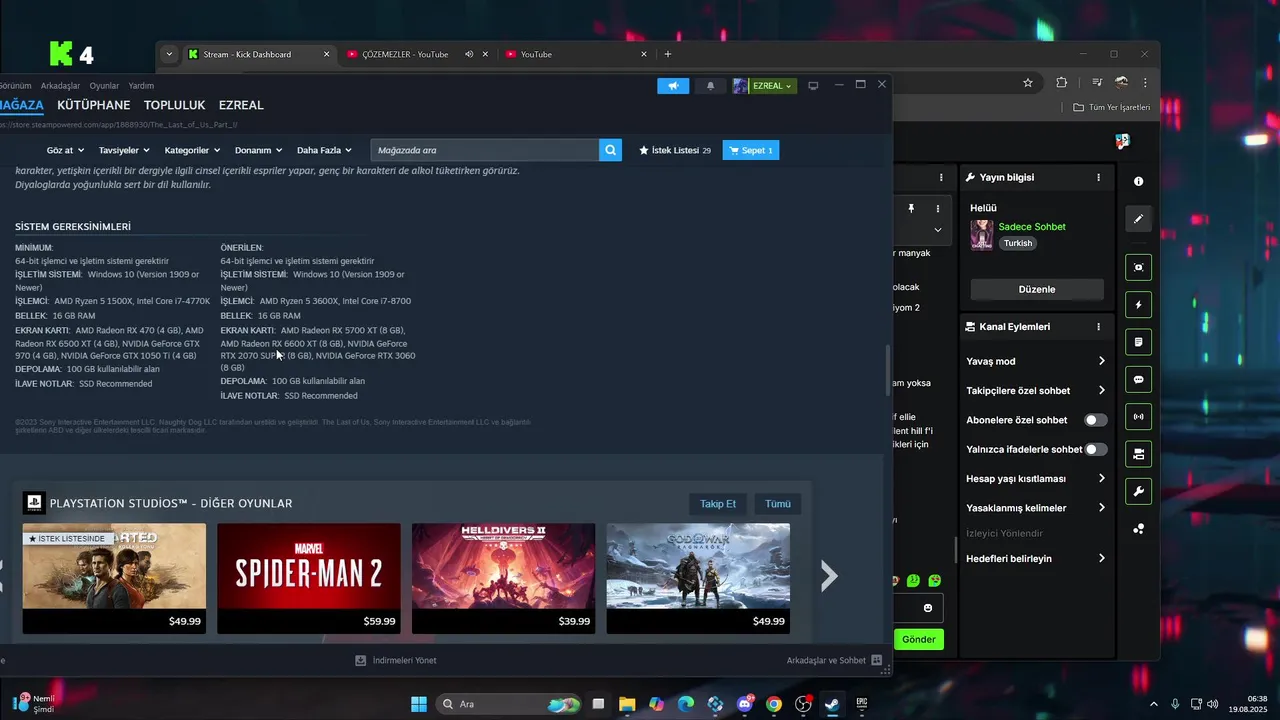Click the Steam store search magnifier button
This screenshot has width=1280, height=720.
(x=611, y=150)
